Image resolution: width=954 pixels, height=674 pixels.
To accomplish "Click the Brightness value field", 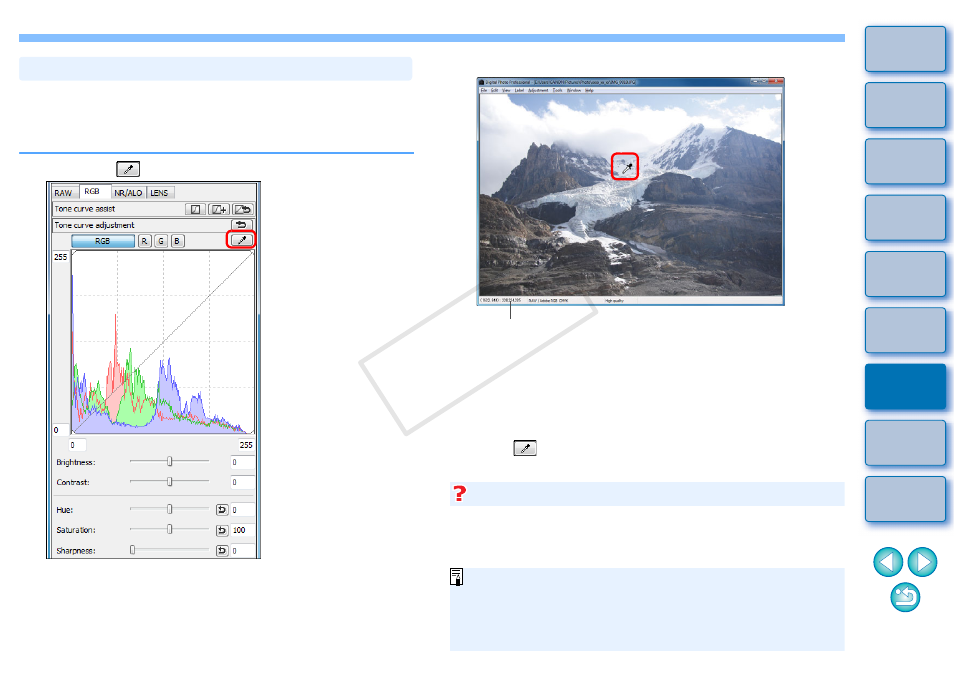I will tap(242, 462).
